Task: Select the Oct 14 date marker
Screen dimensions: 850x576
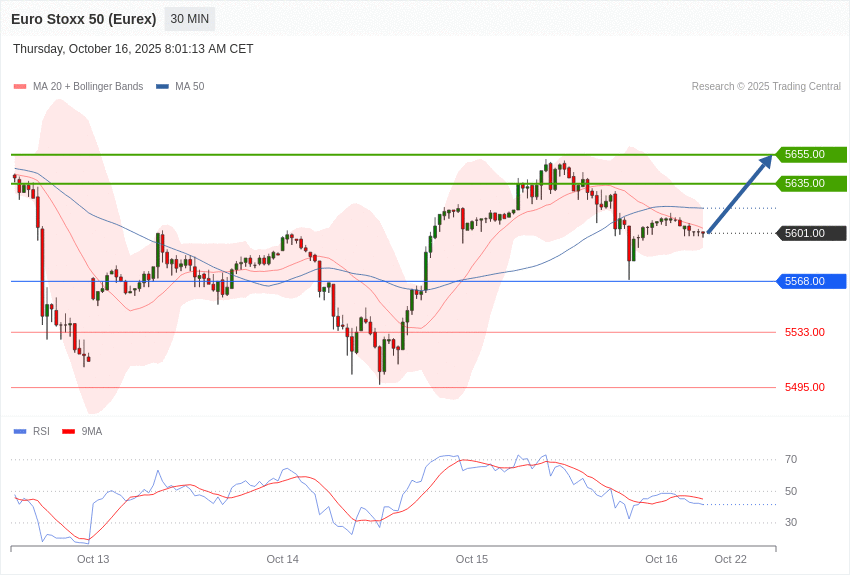Action: point(282,559)
